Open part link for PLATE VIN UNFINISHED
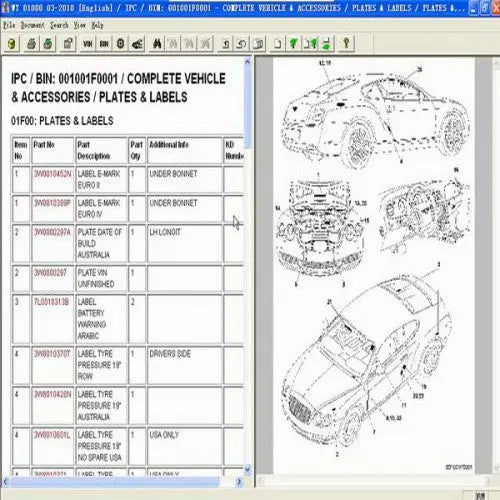The height and width of the screenshot is (500, 500). click(x=50, y=273)
